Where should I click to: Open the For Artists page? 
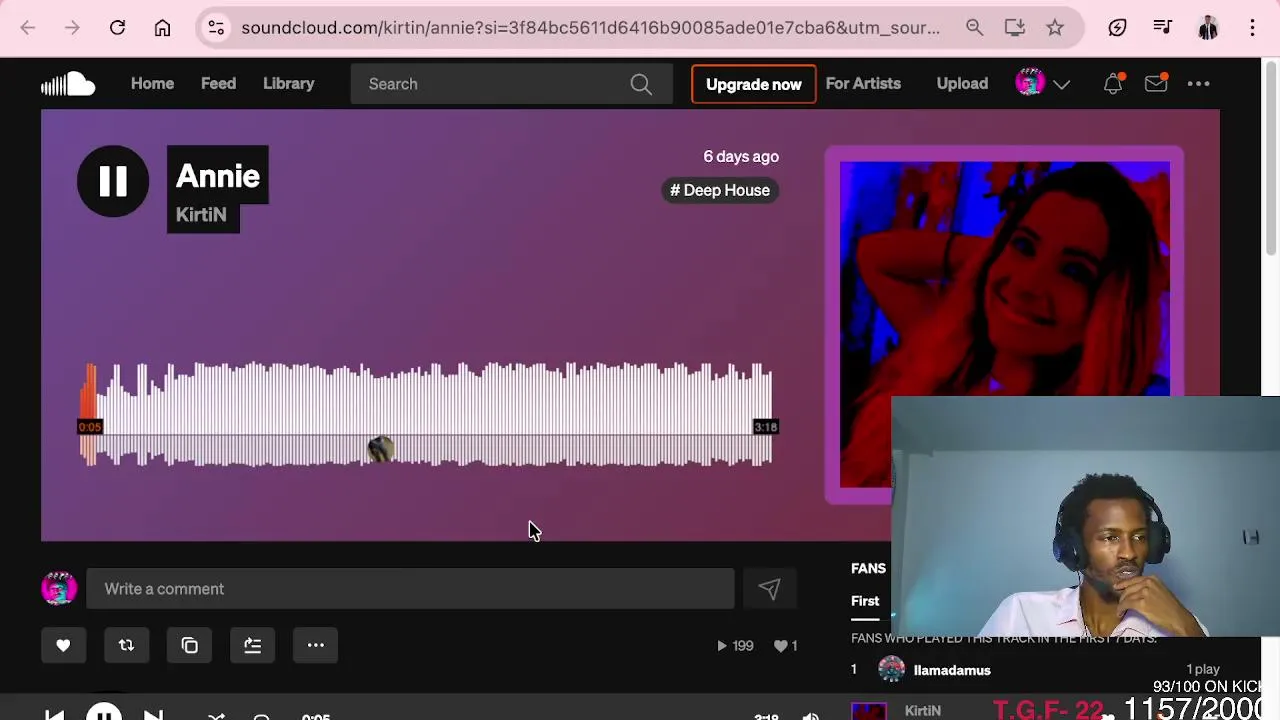click(x=863, y=84)
